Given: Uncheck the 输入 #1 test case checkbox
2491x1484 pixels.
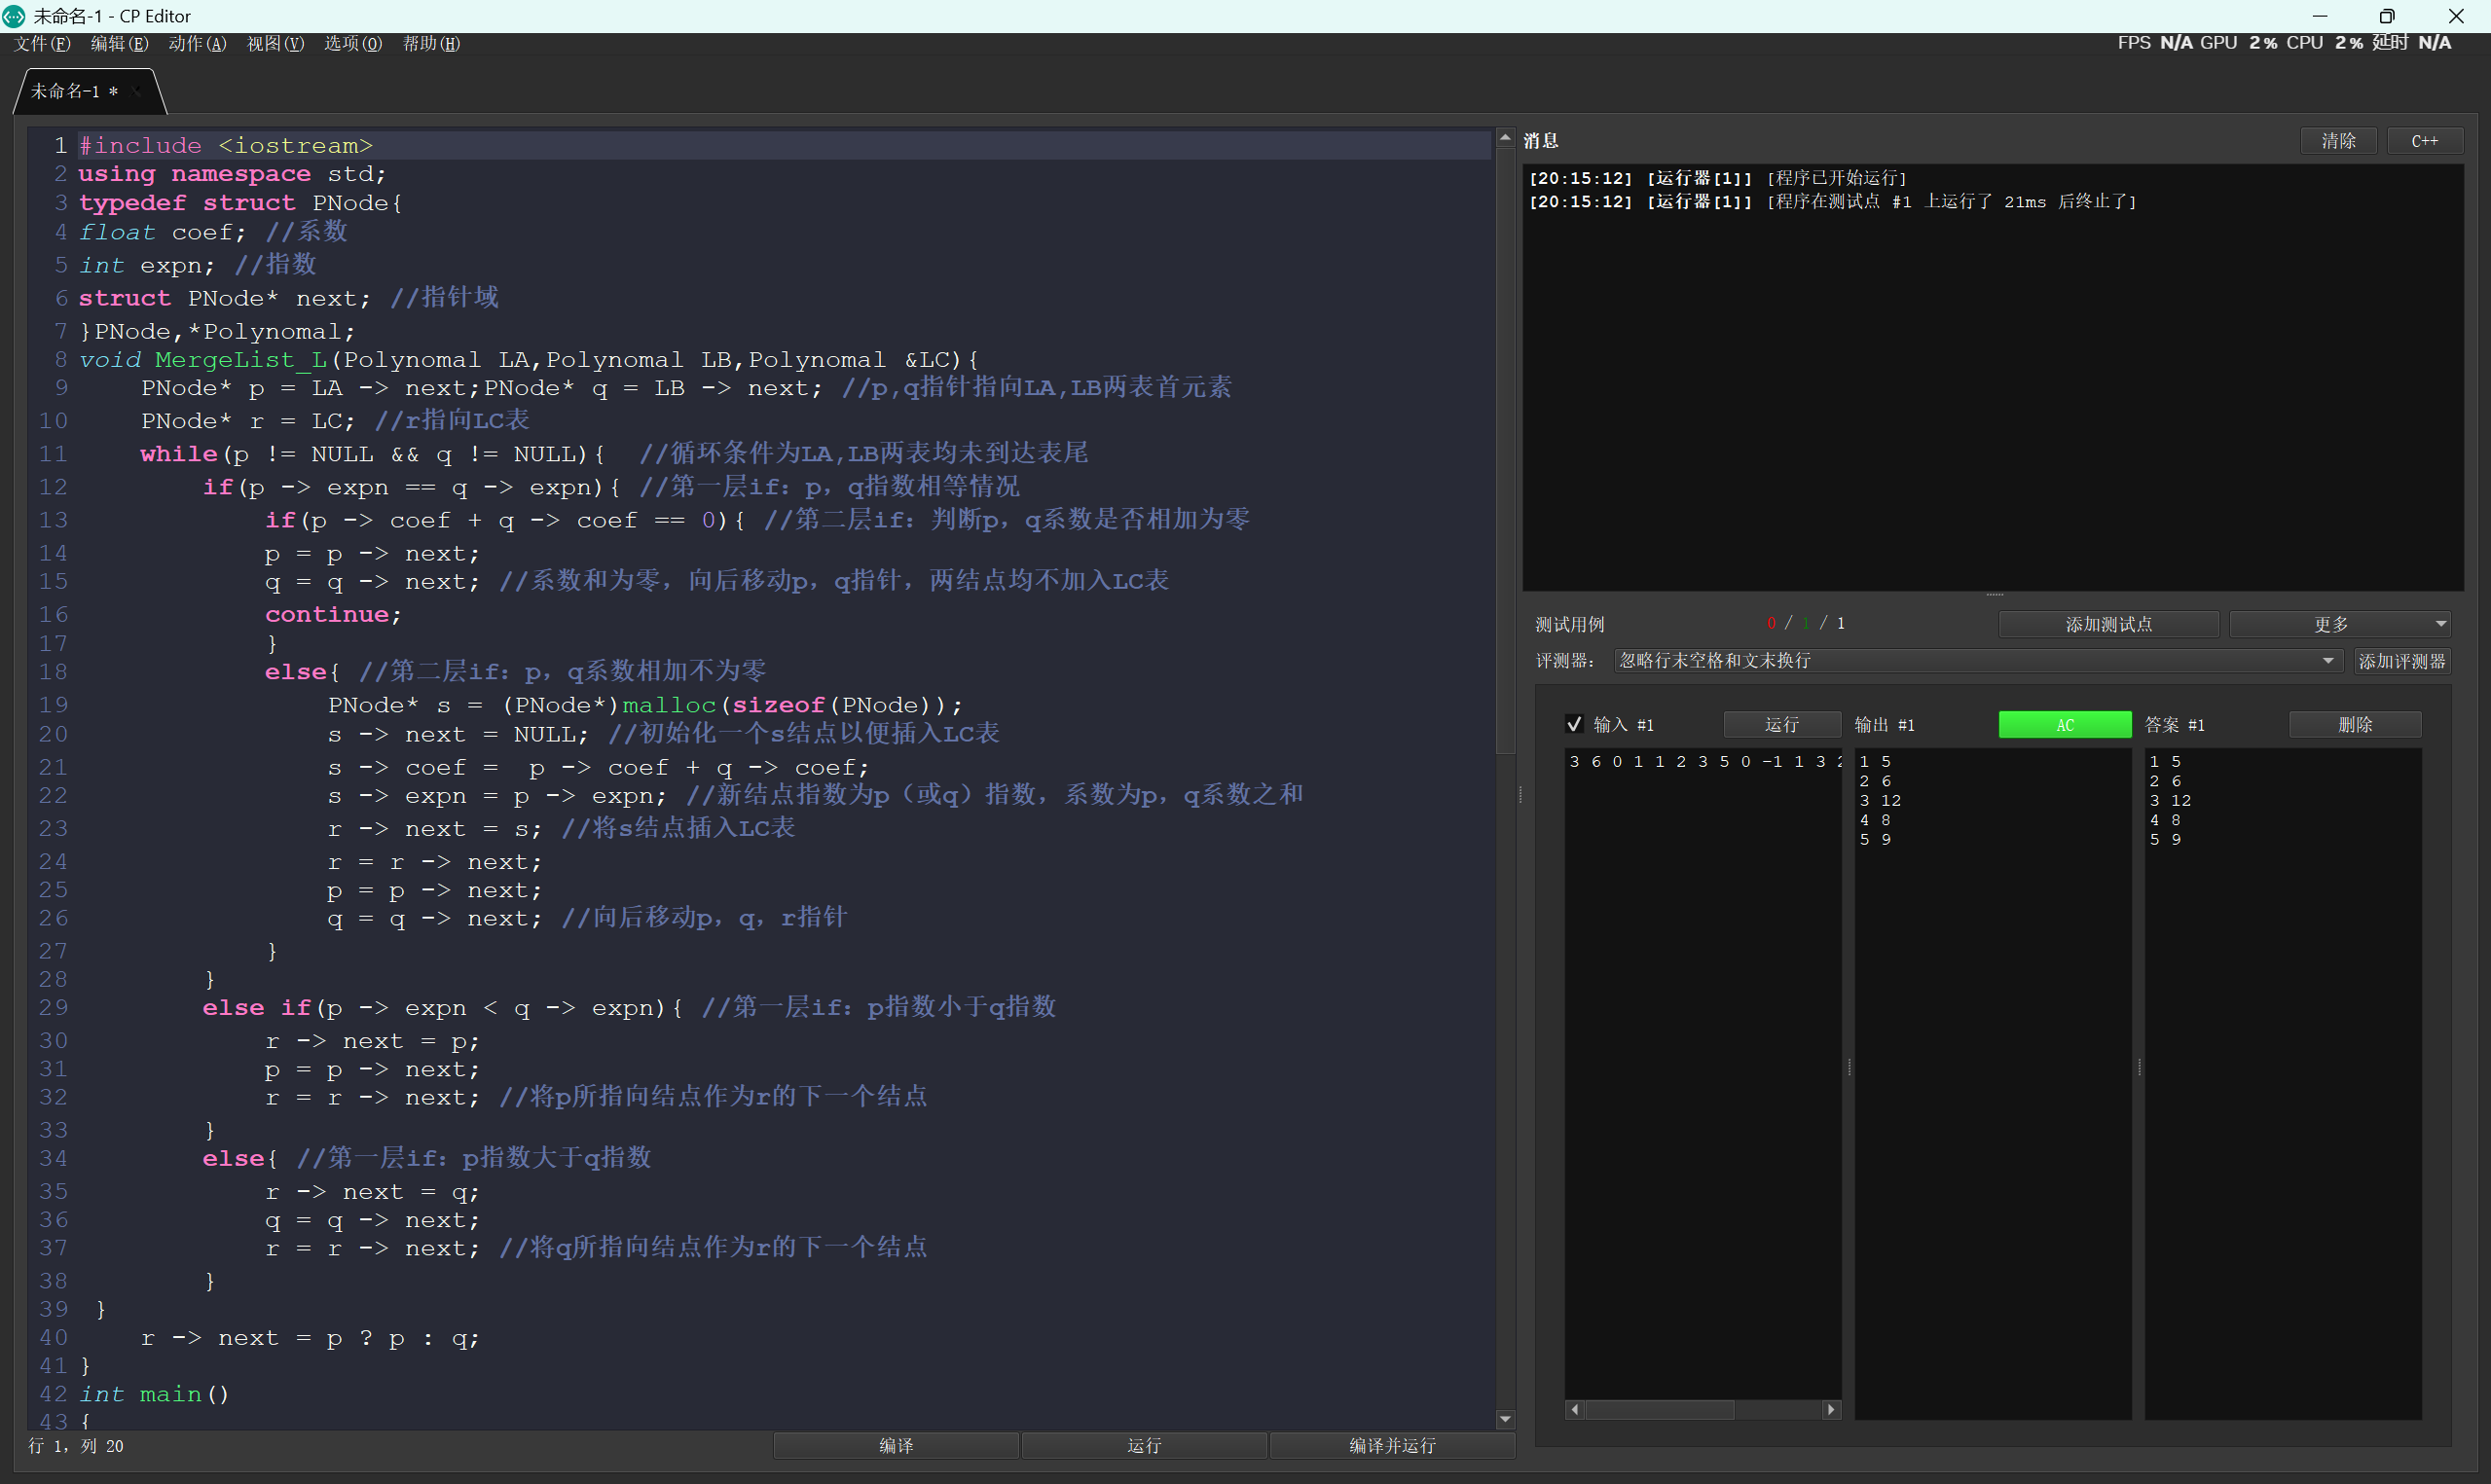Looking at the screenshot, I should 1574,724.
